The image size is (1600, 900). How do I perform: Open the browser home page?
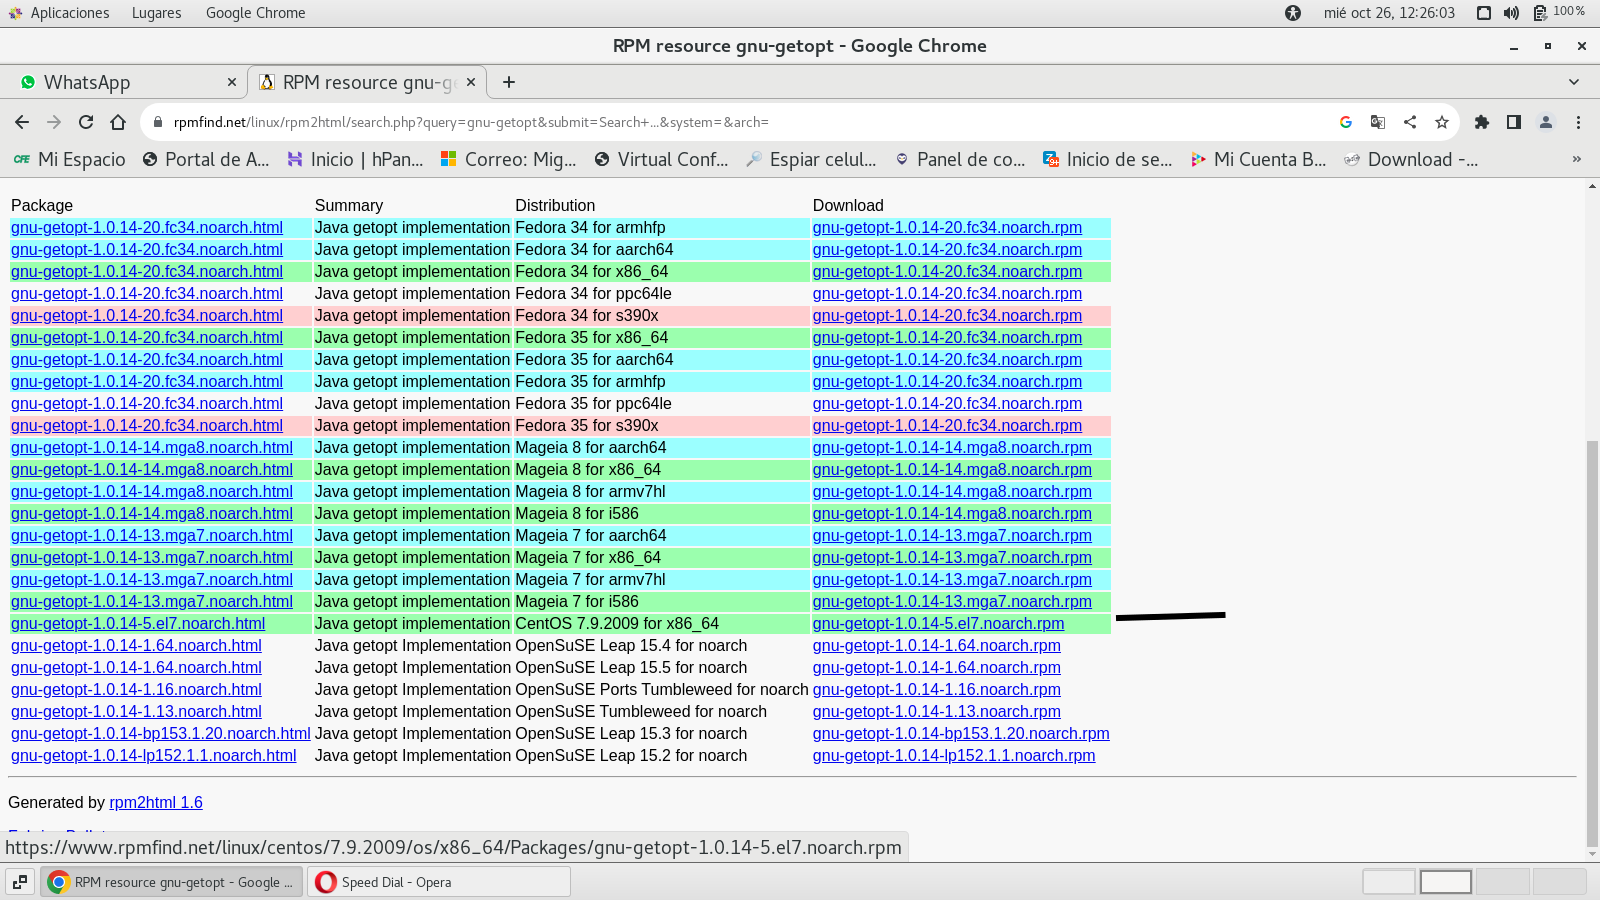[x=118, y=122]
